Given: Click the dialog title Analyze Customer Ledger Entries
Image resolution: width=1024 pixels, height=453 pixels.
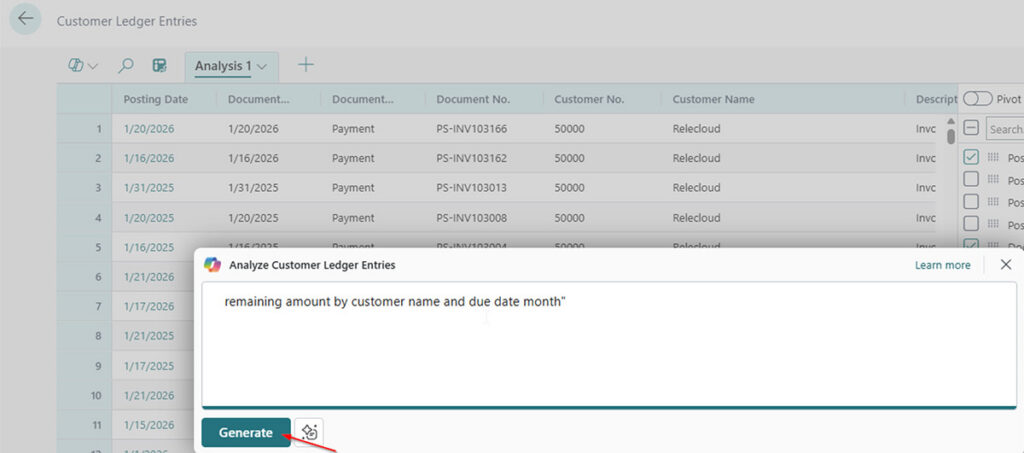Looking at the screenshot, I should tap(312, 265).
